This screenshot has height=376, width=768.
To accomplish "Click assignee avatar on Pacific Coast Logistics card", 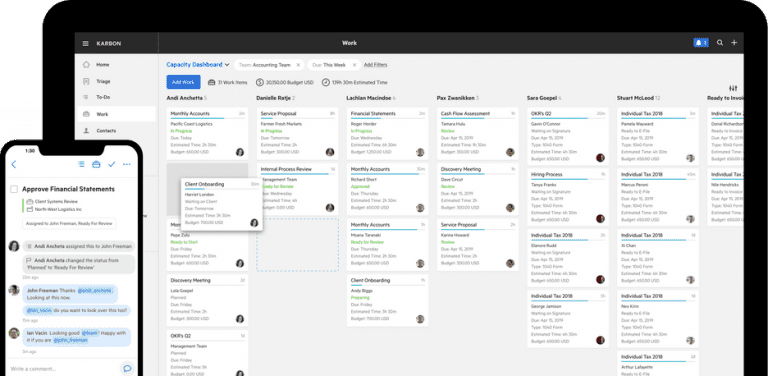I will coord(240,152).
